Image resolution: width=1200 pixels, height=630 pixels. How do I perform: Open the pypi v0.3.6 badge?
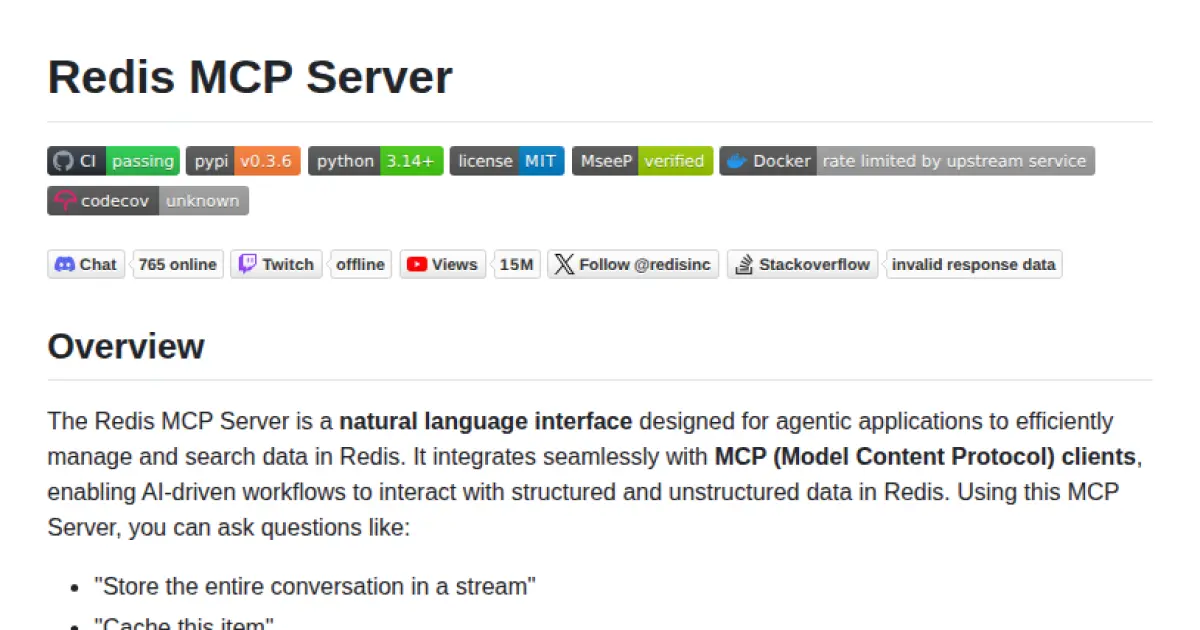pos(243,160)
